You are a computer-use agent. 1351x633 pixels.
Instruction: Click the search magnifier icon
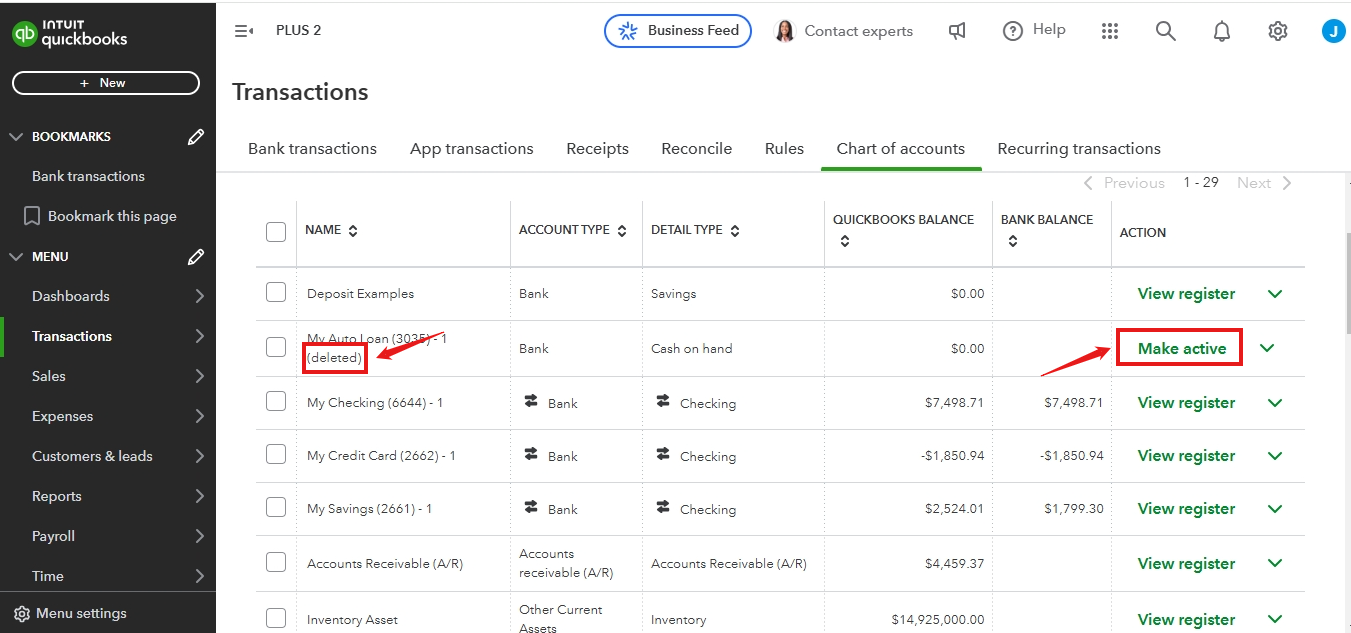point(1165,31)
